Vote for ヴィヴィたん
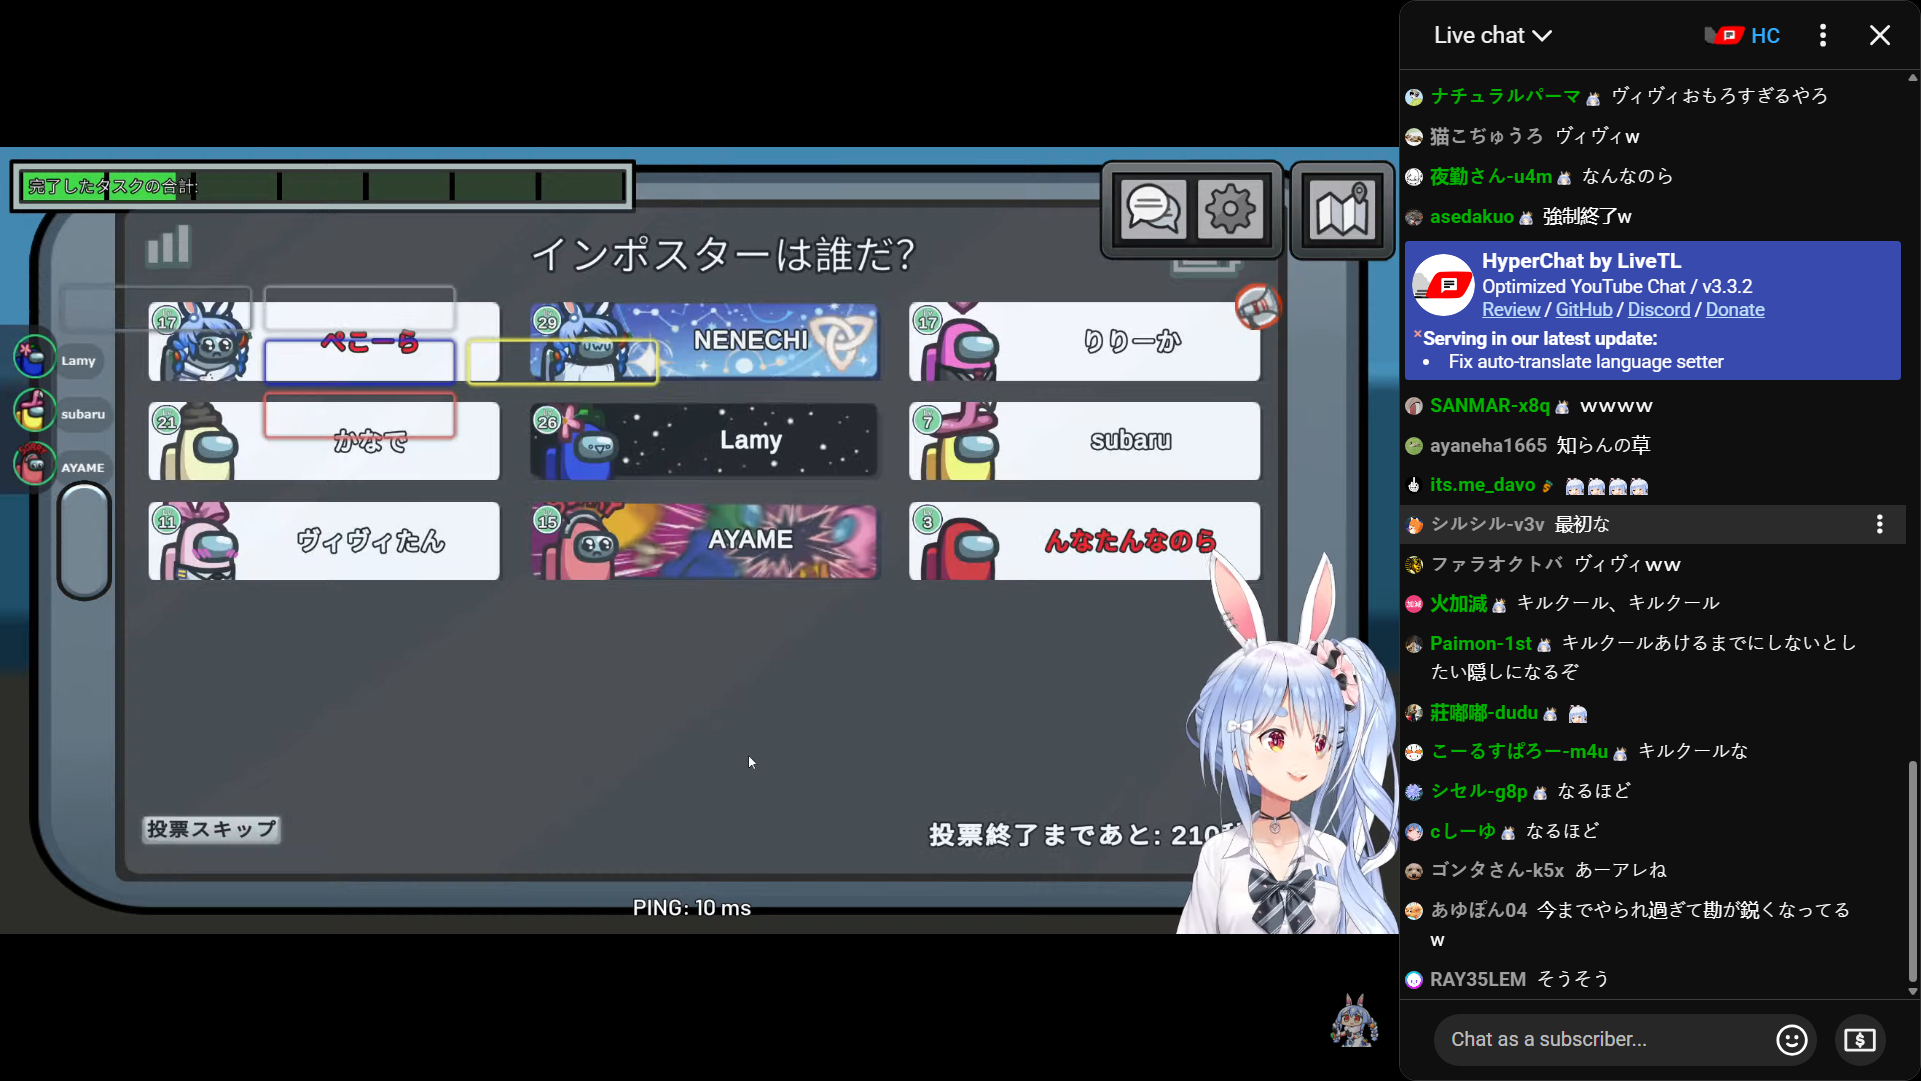Screen dimensions: 1921x1081 324,541
